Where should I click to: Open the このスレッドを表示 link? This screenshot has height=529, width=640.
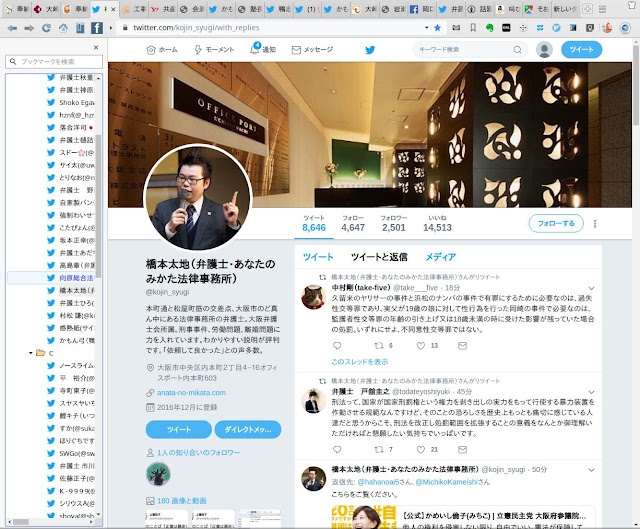click(360, 362)
